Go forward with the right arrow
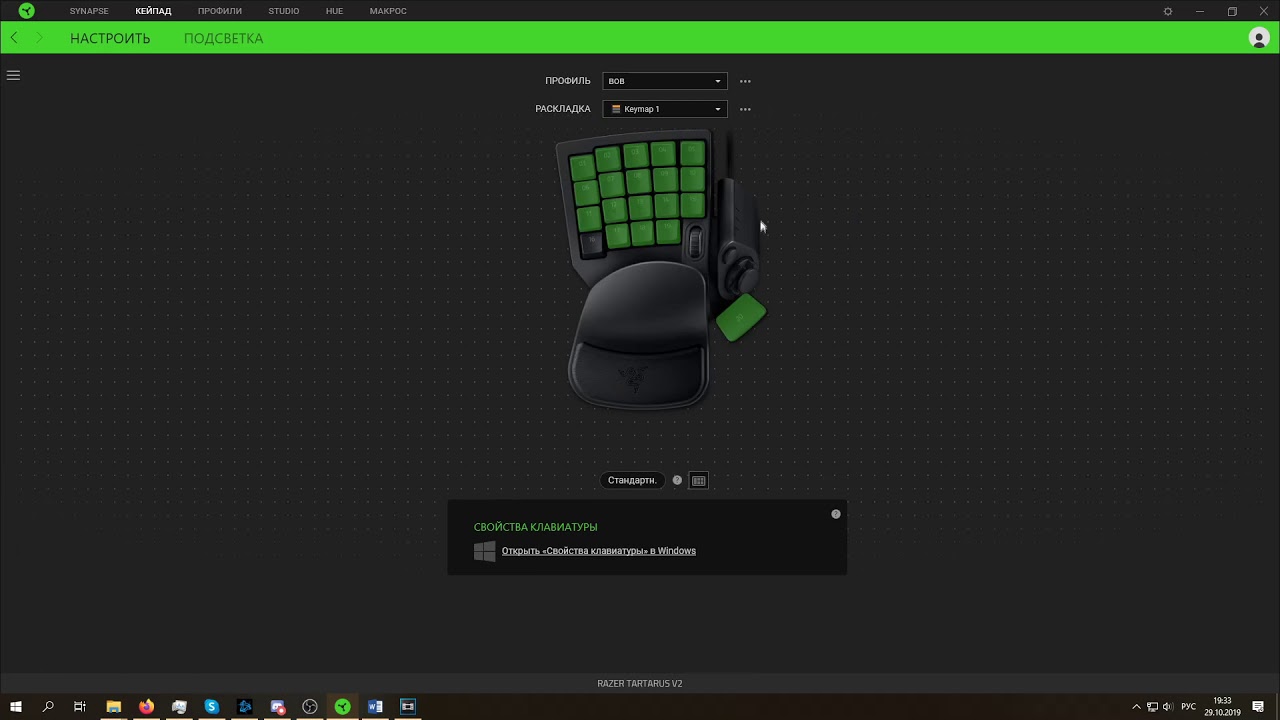The height and width of the screenshot is (720, 1280). point(39,38)
